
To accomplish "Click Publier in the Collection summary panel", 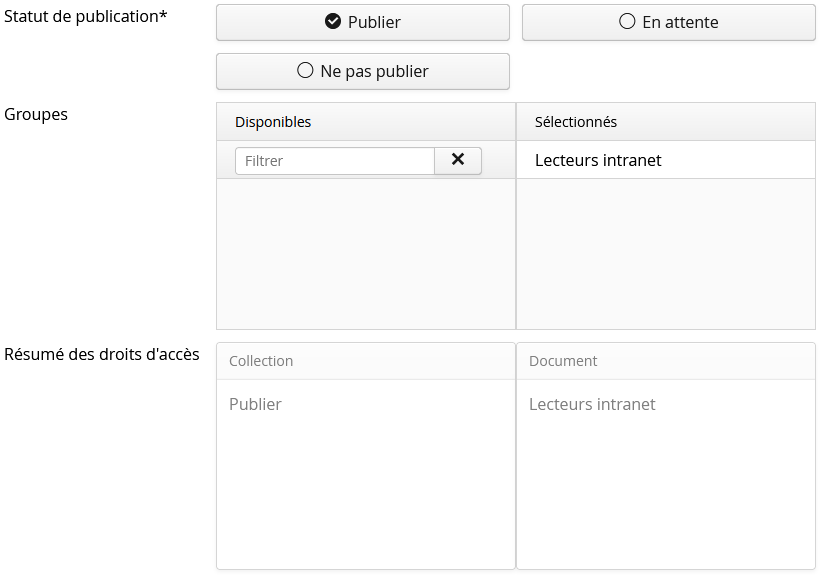I will tap(255, 404).
